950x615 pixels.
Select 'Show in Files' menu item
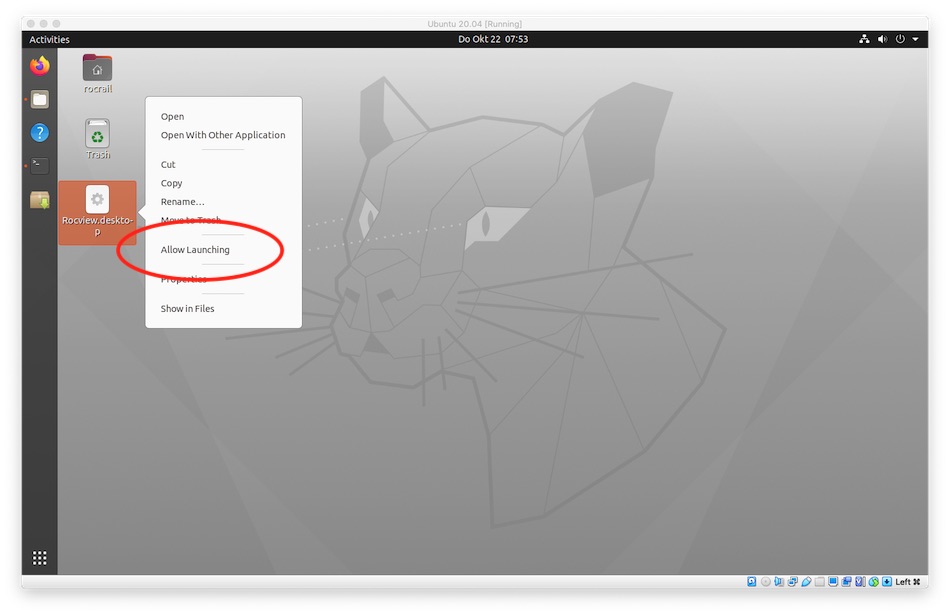point(187,309)
